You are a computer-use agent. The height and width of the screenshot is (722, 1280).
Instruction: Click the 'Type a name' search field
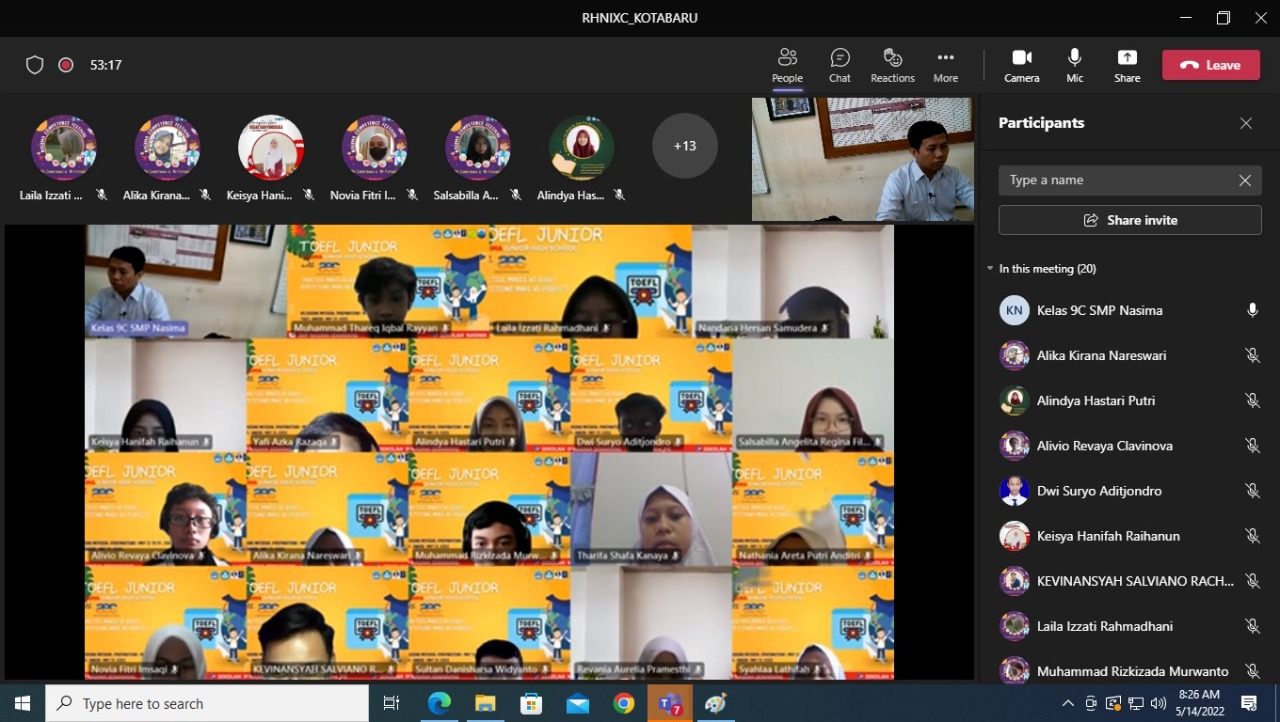coord(1115,180)
